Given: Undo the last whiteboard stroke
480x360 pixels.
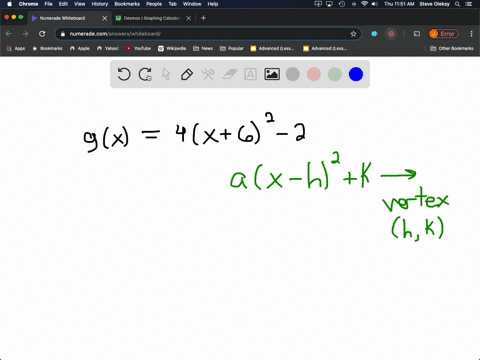Looking at the screenshot, I should tap(124, 74).
